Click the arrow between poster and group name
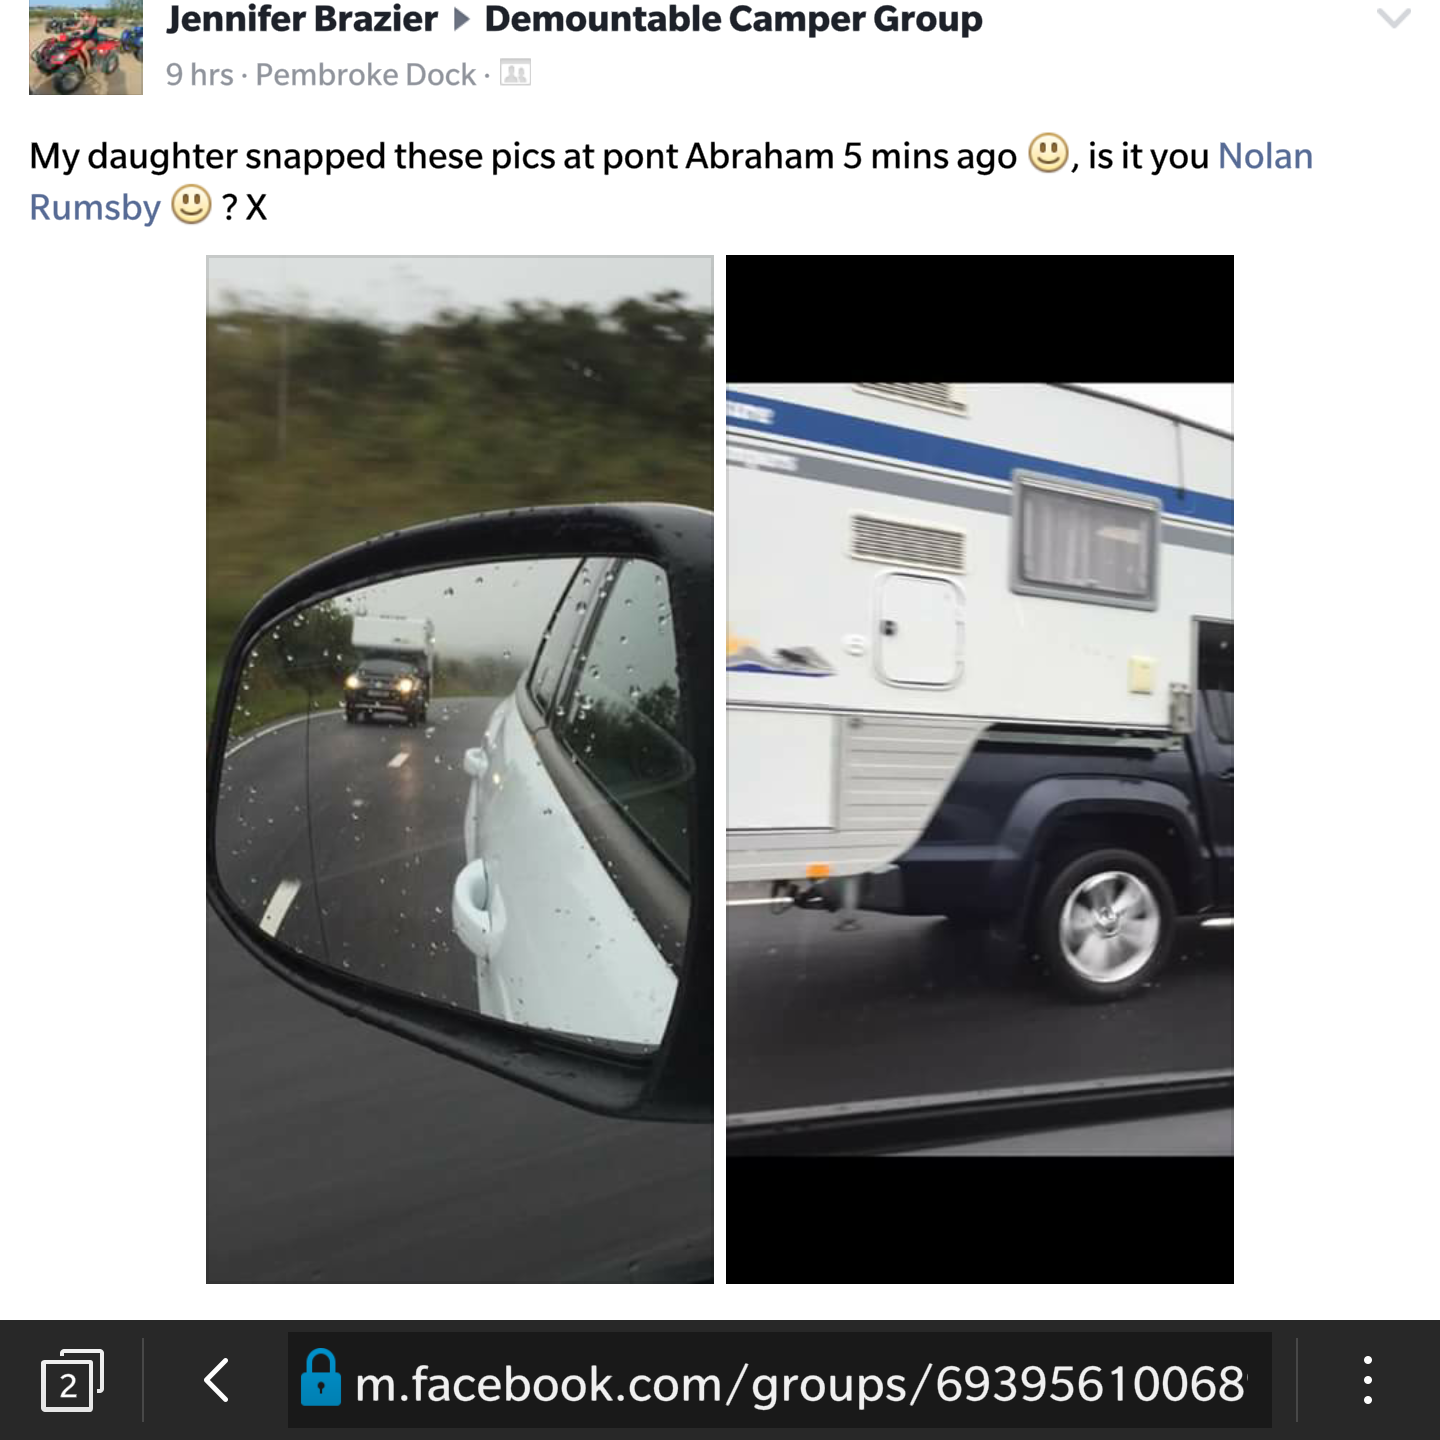1440x1440 pixels. click(462, 19)
